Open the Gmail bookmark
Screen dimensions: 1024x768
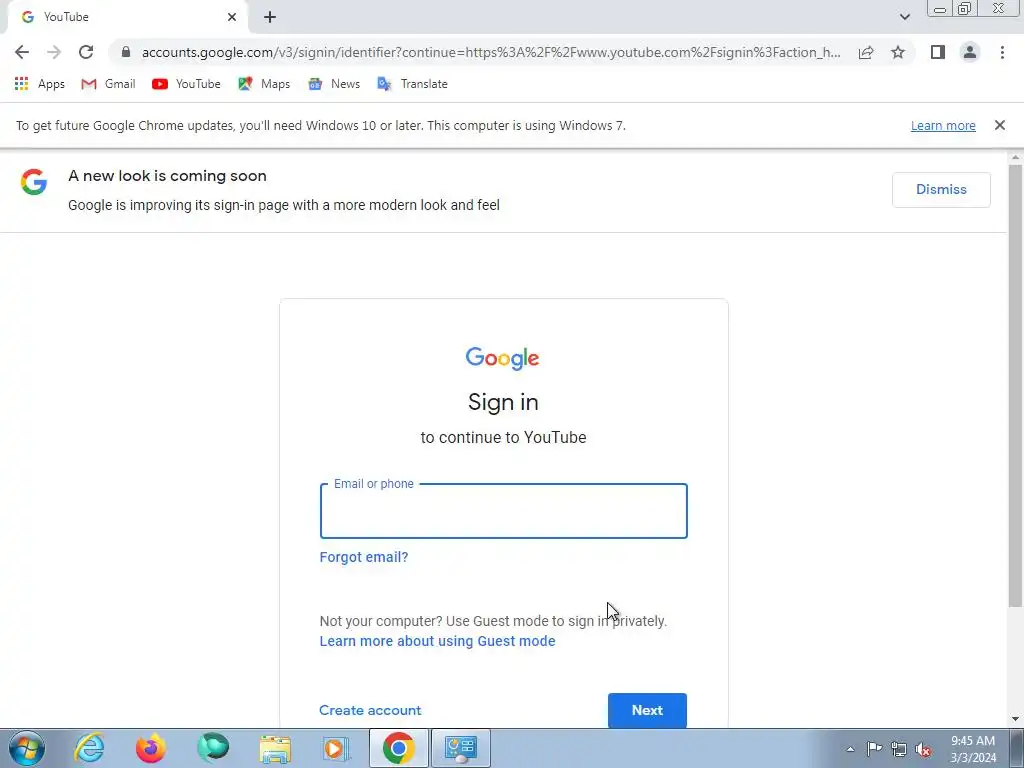(108, 84)
